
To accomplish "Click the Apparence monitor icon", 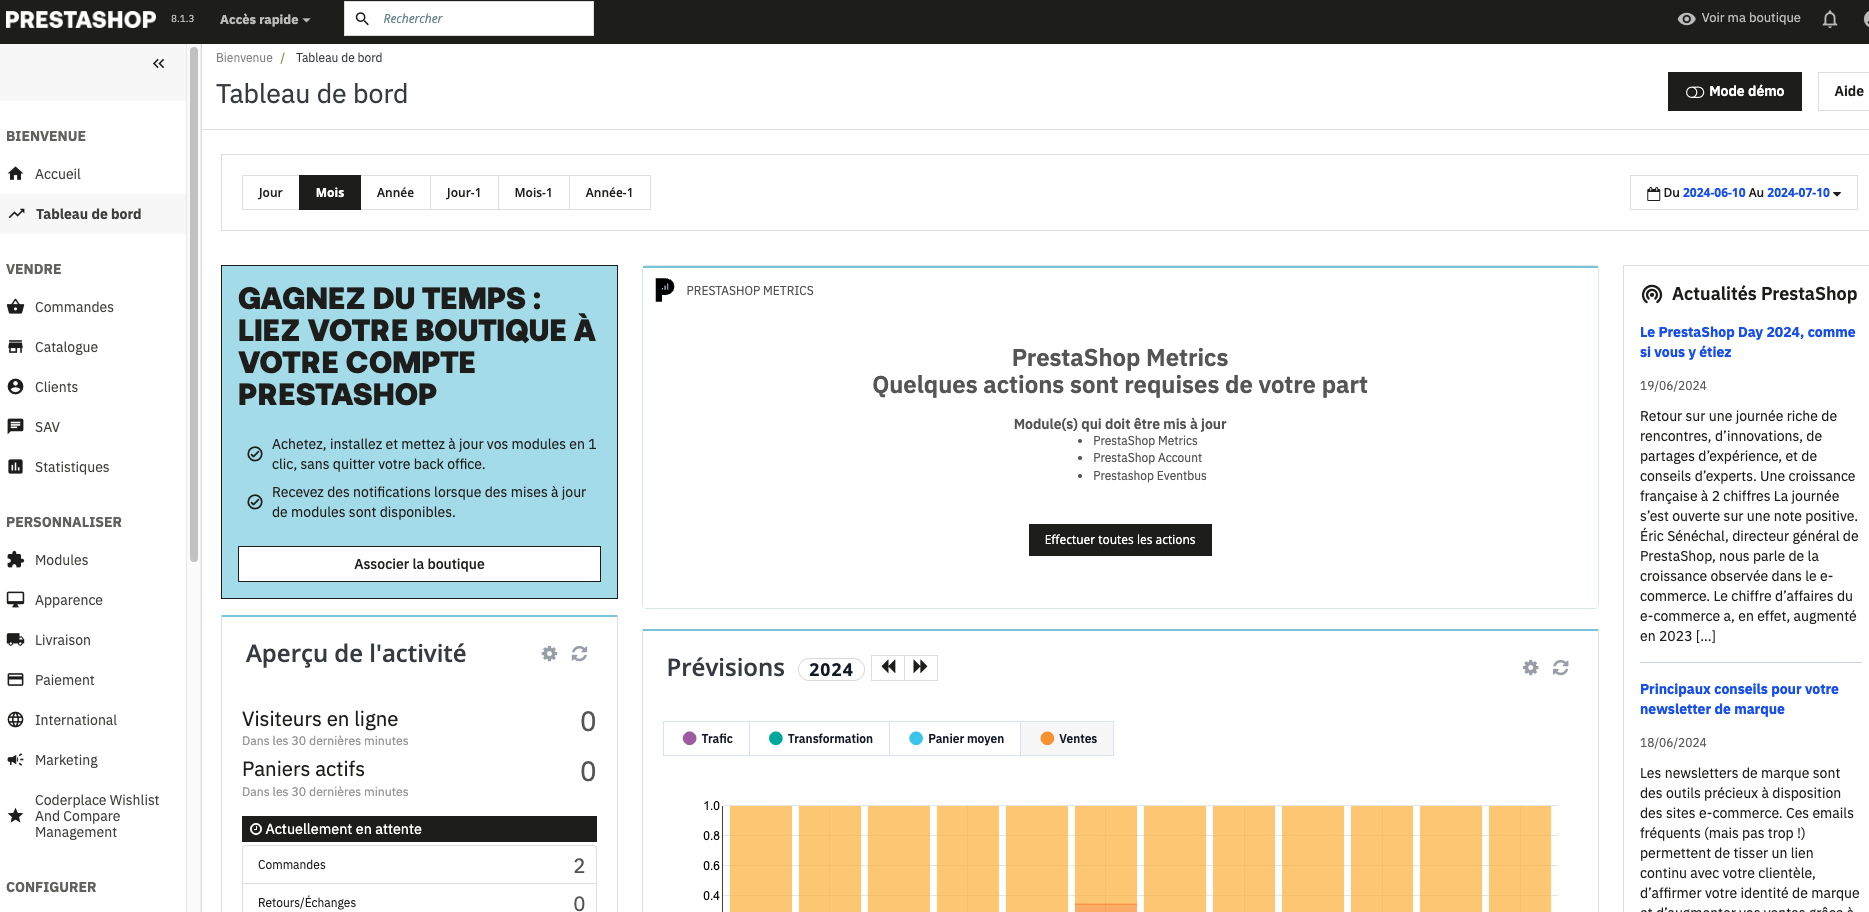I will point(16,600).
